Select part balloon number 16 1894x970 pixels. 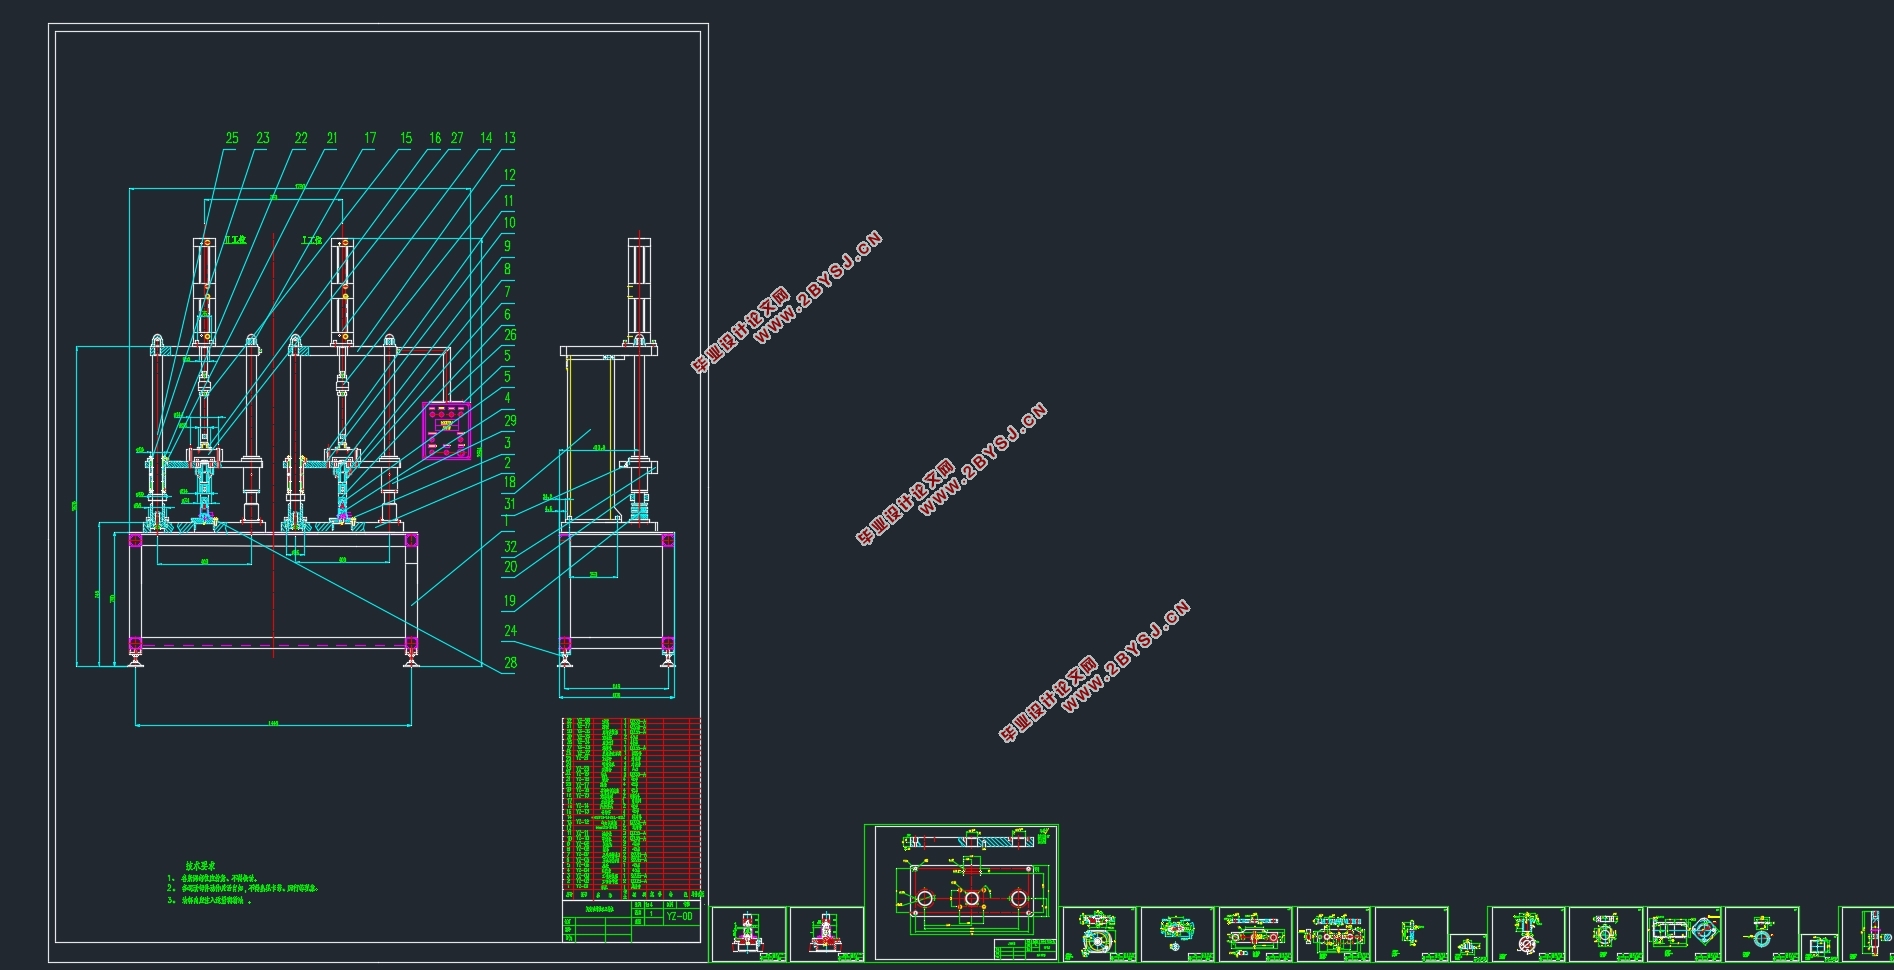pyautogui.click(x=435, y=138)
